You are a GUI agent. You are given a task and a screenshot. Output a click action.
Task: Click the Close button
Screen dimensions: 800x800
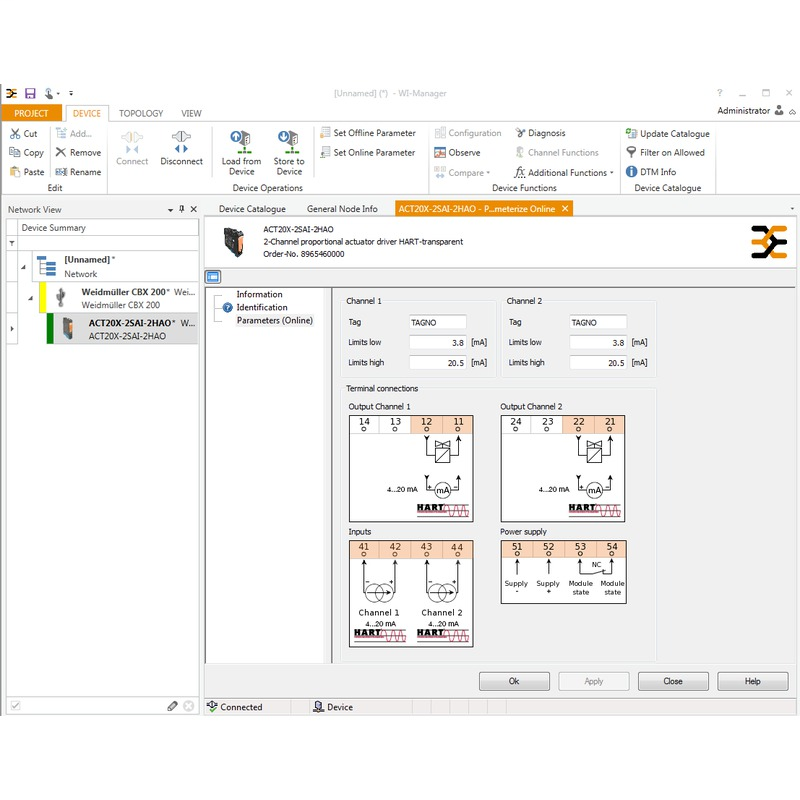pos(673,681)
